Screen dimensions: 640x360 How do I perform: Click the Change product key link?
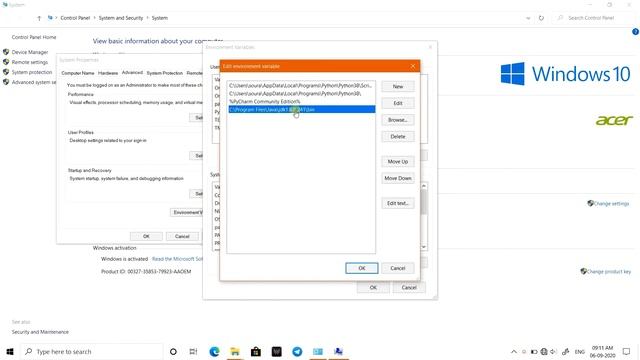609,271
